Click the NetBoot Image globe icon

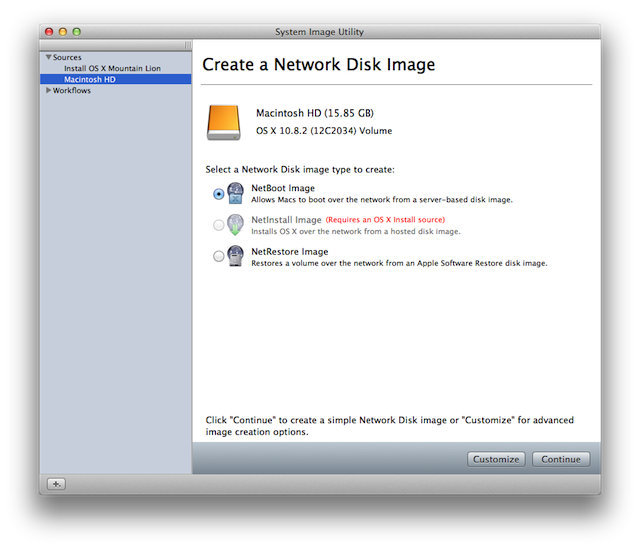point(236,193)
